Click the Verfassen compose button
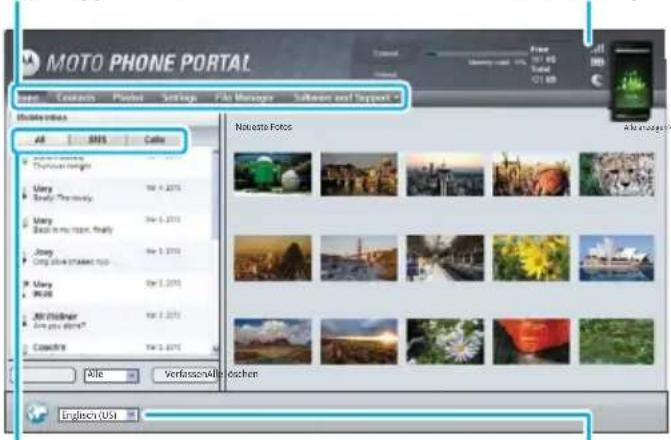Image resolution: width=671 pixels, height=440 pixels. (x=187, y=375)
